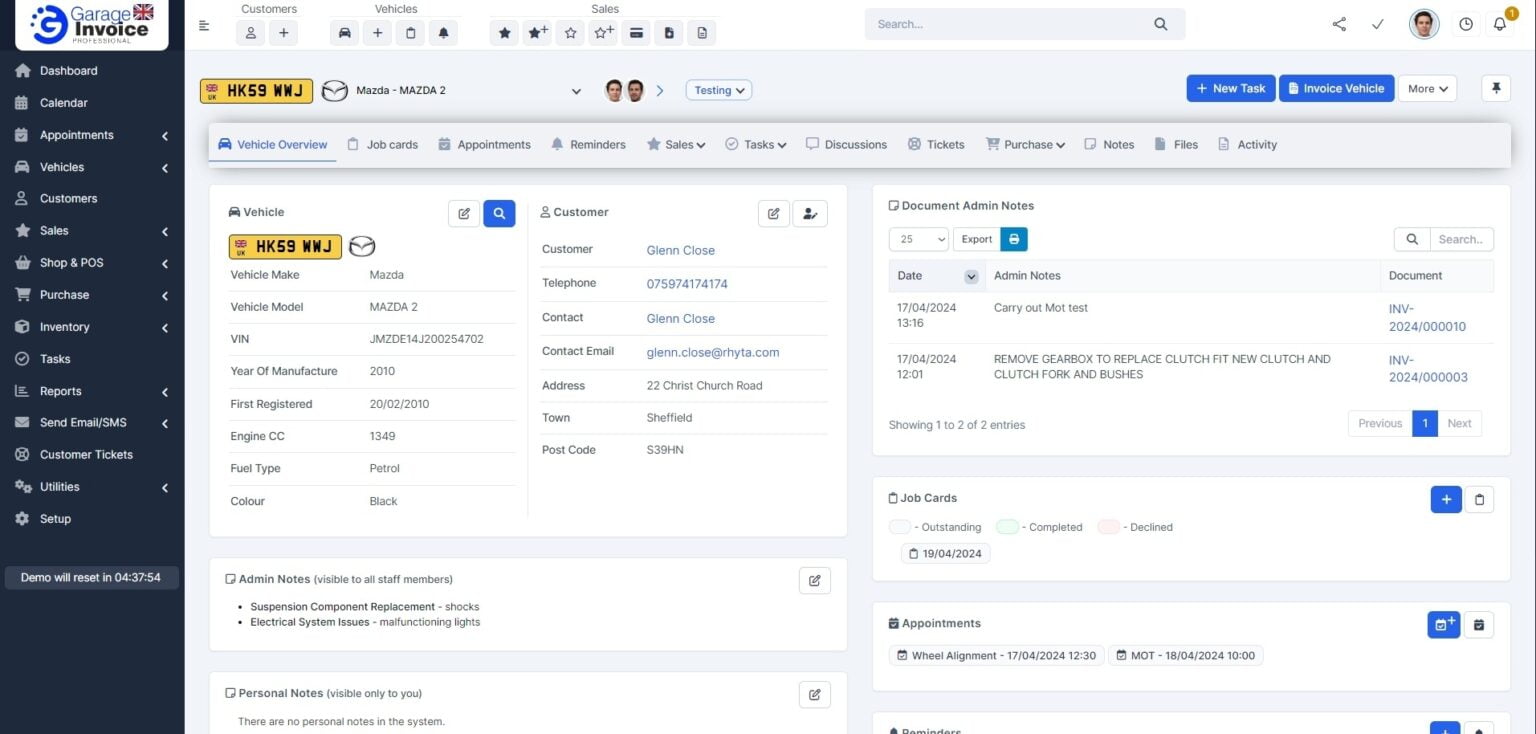Open the notifications bell in header
1536x734 pixels.
coord(1499,25)
